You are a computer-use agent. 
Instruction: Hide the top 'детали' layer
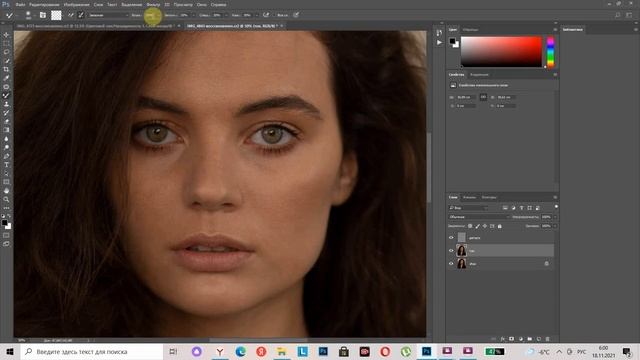point(451,238)
